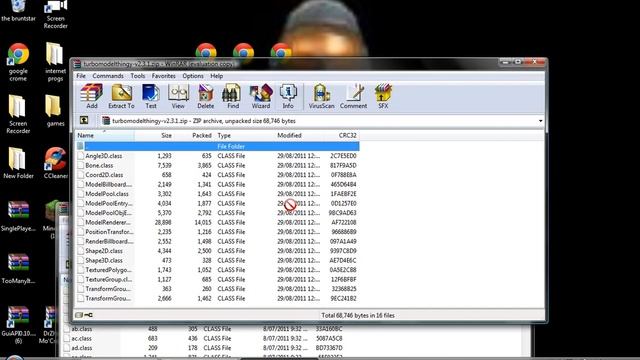Select Shape3D.class file

pos(218,260)
